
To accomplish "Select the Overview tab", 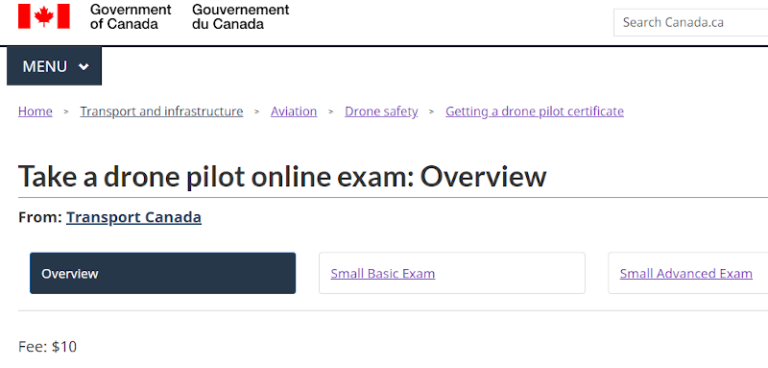I will pos(163,273).
